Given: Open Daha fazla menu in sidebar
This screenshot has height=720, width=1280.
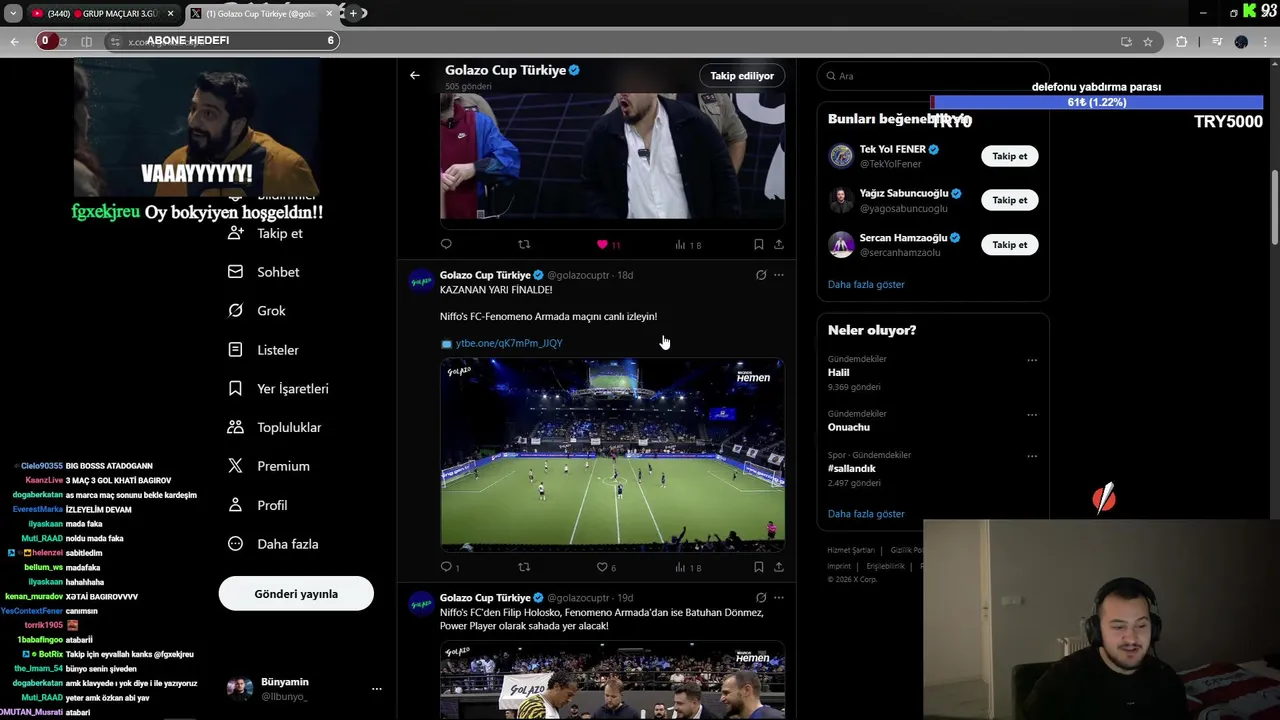Looking at the screenshot, I should pyautogui.click(x=273, y=544).
